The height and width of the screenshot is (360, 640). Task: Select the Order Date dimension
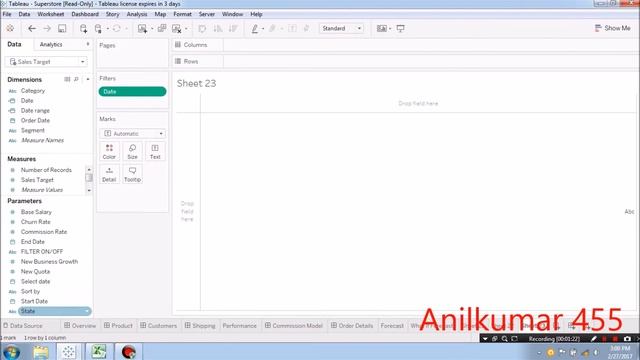(x=35, y=120)
